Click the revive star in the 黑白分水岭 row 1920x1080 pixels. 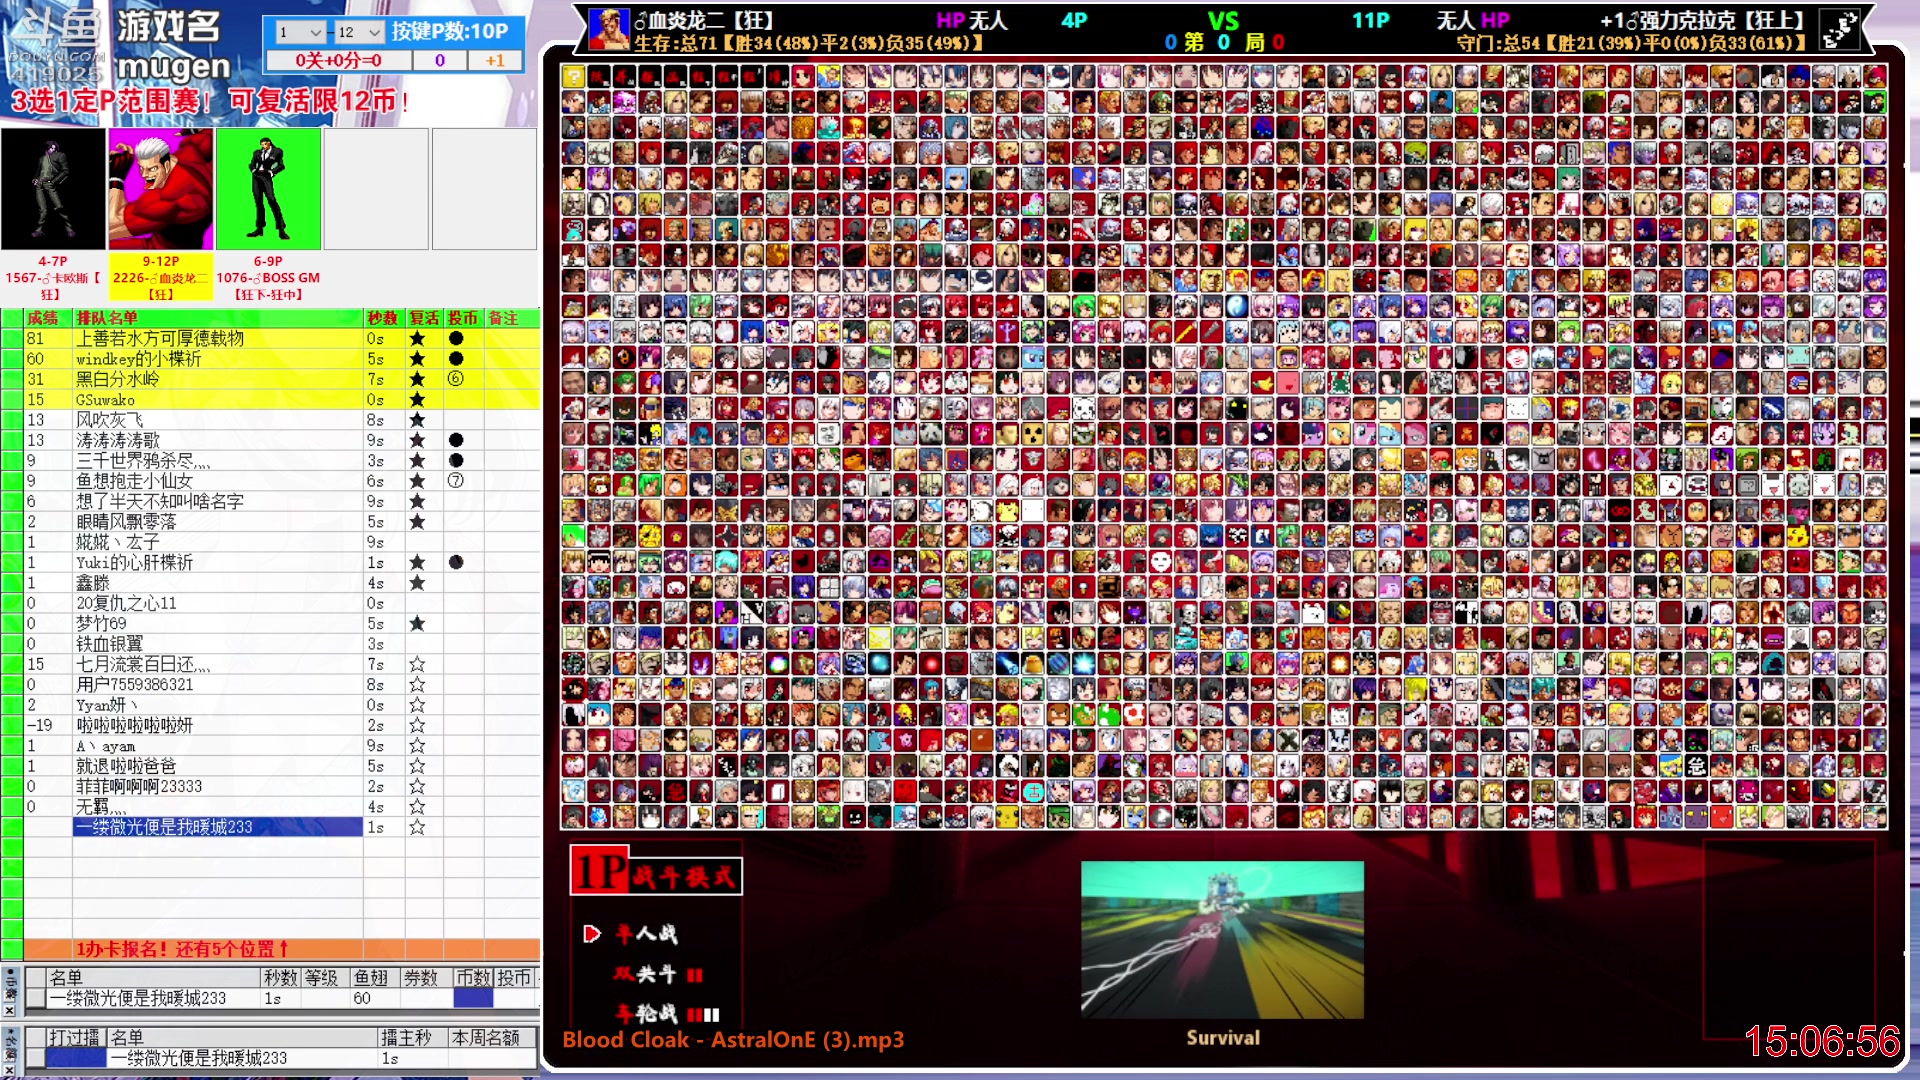417,379
